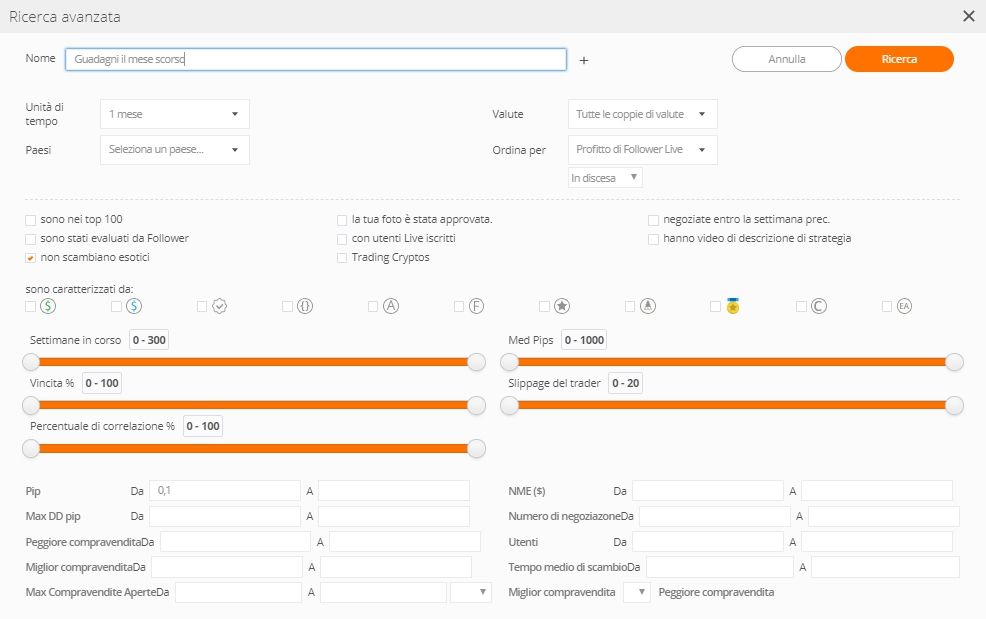Click the Tempo medio di scambio 'Da' field
Image resolution: width=986 pixels, height=619 pixels.
pyautogui.click(x=720, y=567)
